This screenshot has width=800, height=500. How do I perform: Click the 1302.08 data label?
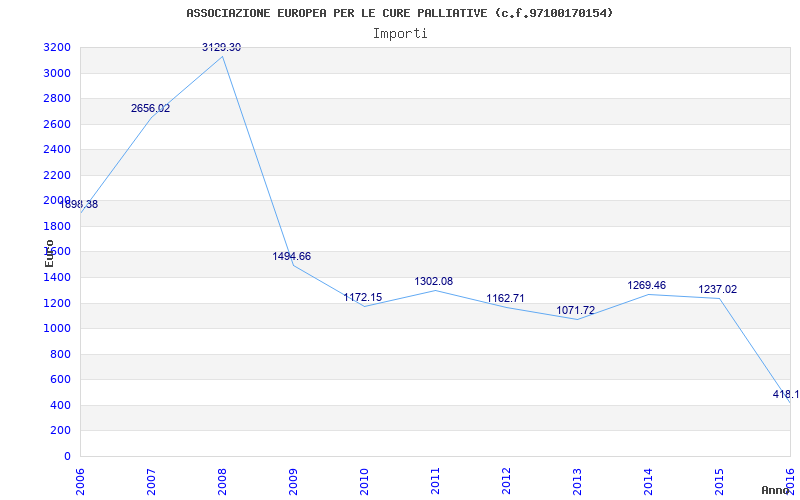tap(434, 281)
